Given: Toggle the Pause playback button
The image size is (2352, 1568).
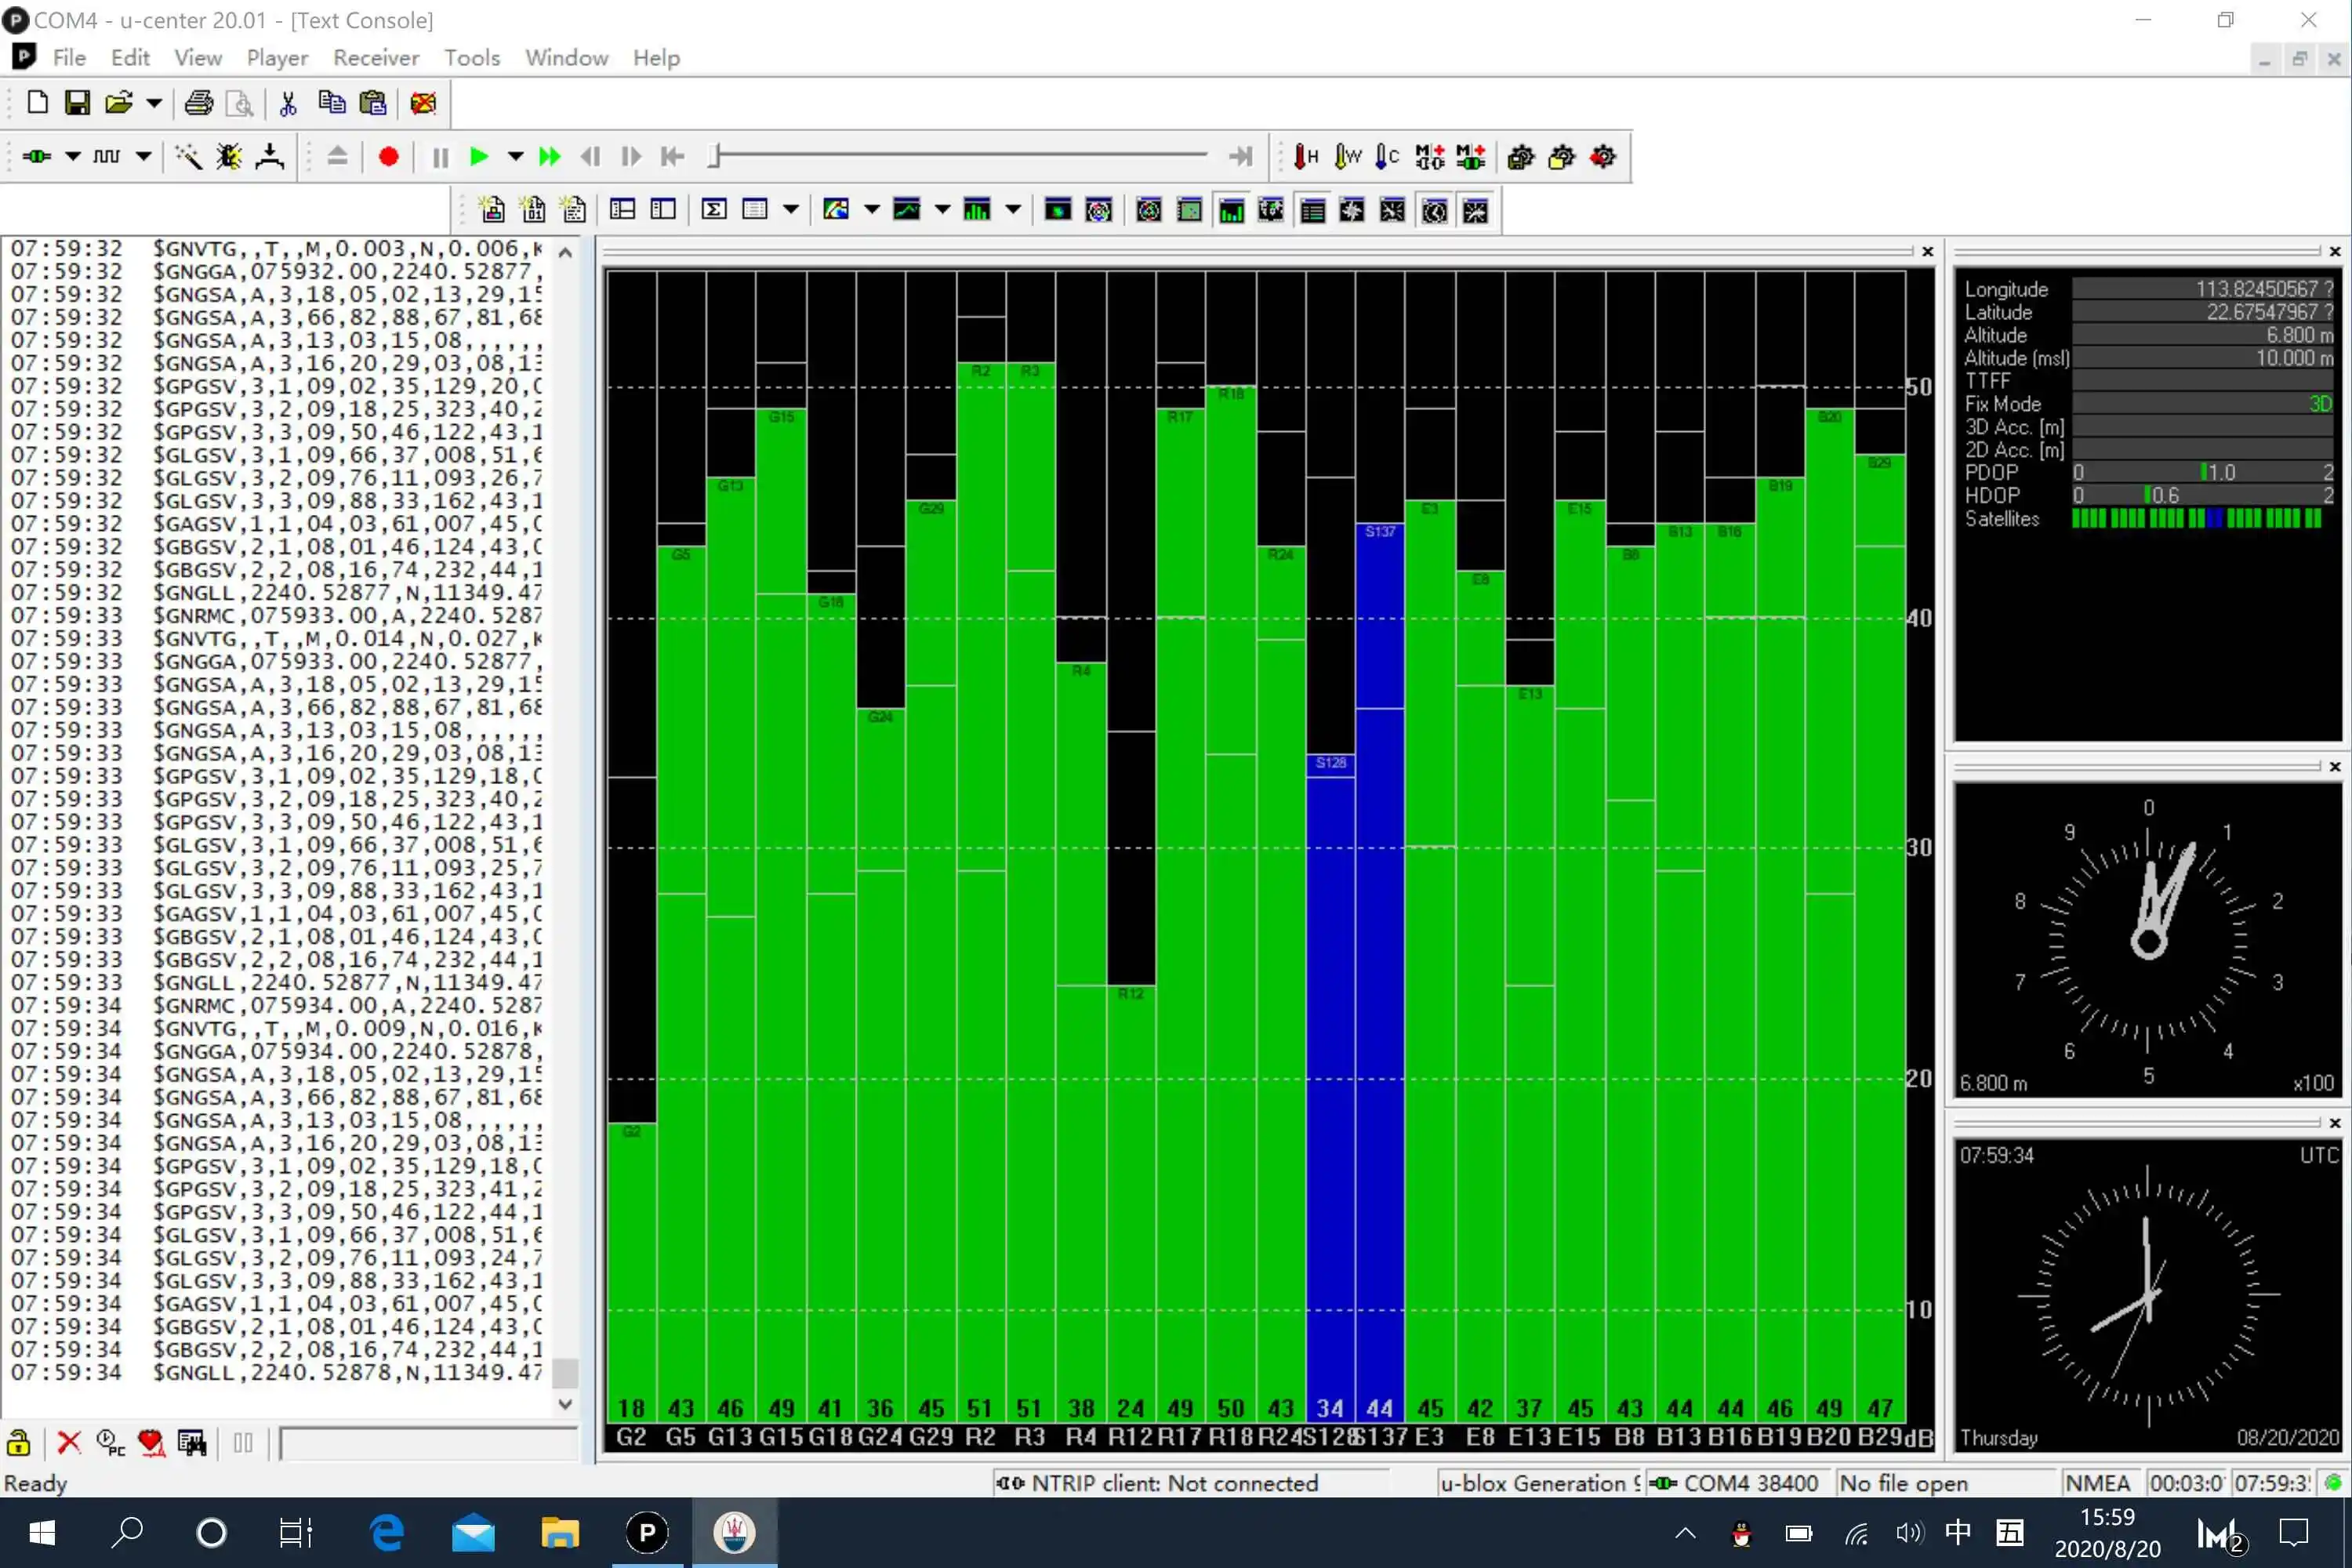Looking at the screenshot, I should 440,157.
